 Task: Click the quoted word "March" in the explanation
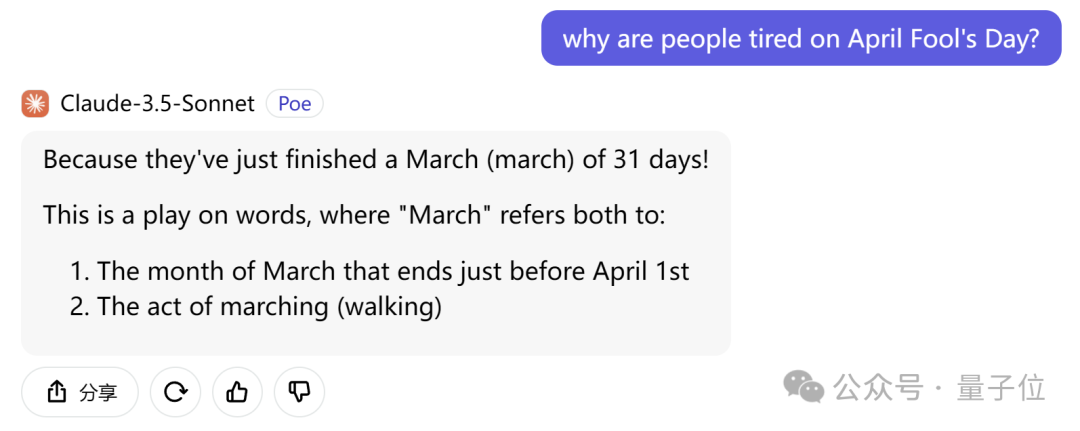click(x=445, y=216)
